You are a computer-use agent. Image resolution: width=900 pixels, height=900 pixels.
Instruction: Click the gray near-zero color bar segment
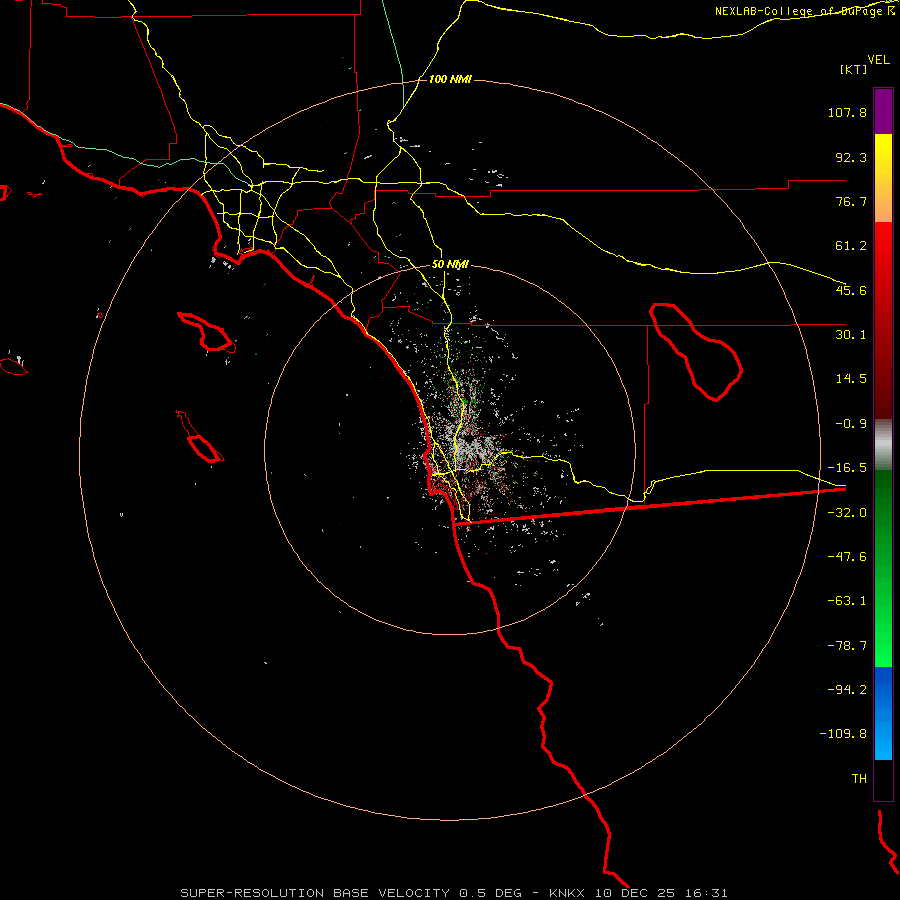(883, 445)
